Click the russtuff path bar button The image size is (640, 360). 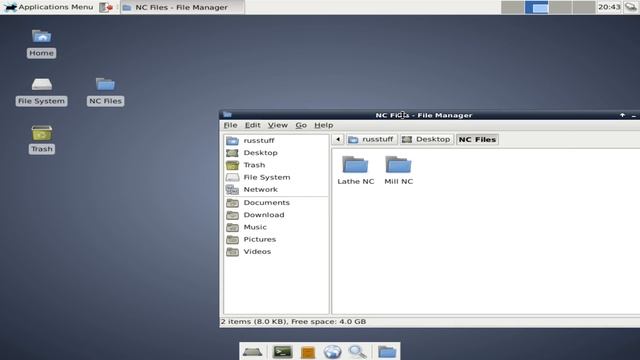372,140
